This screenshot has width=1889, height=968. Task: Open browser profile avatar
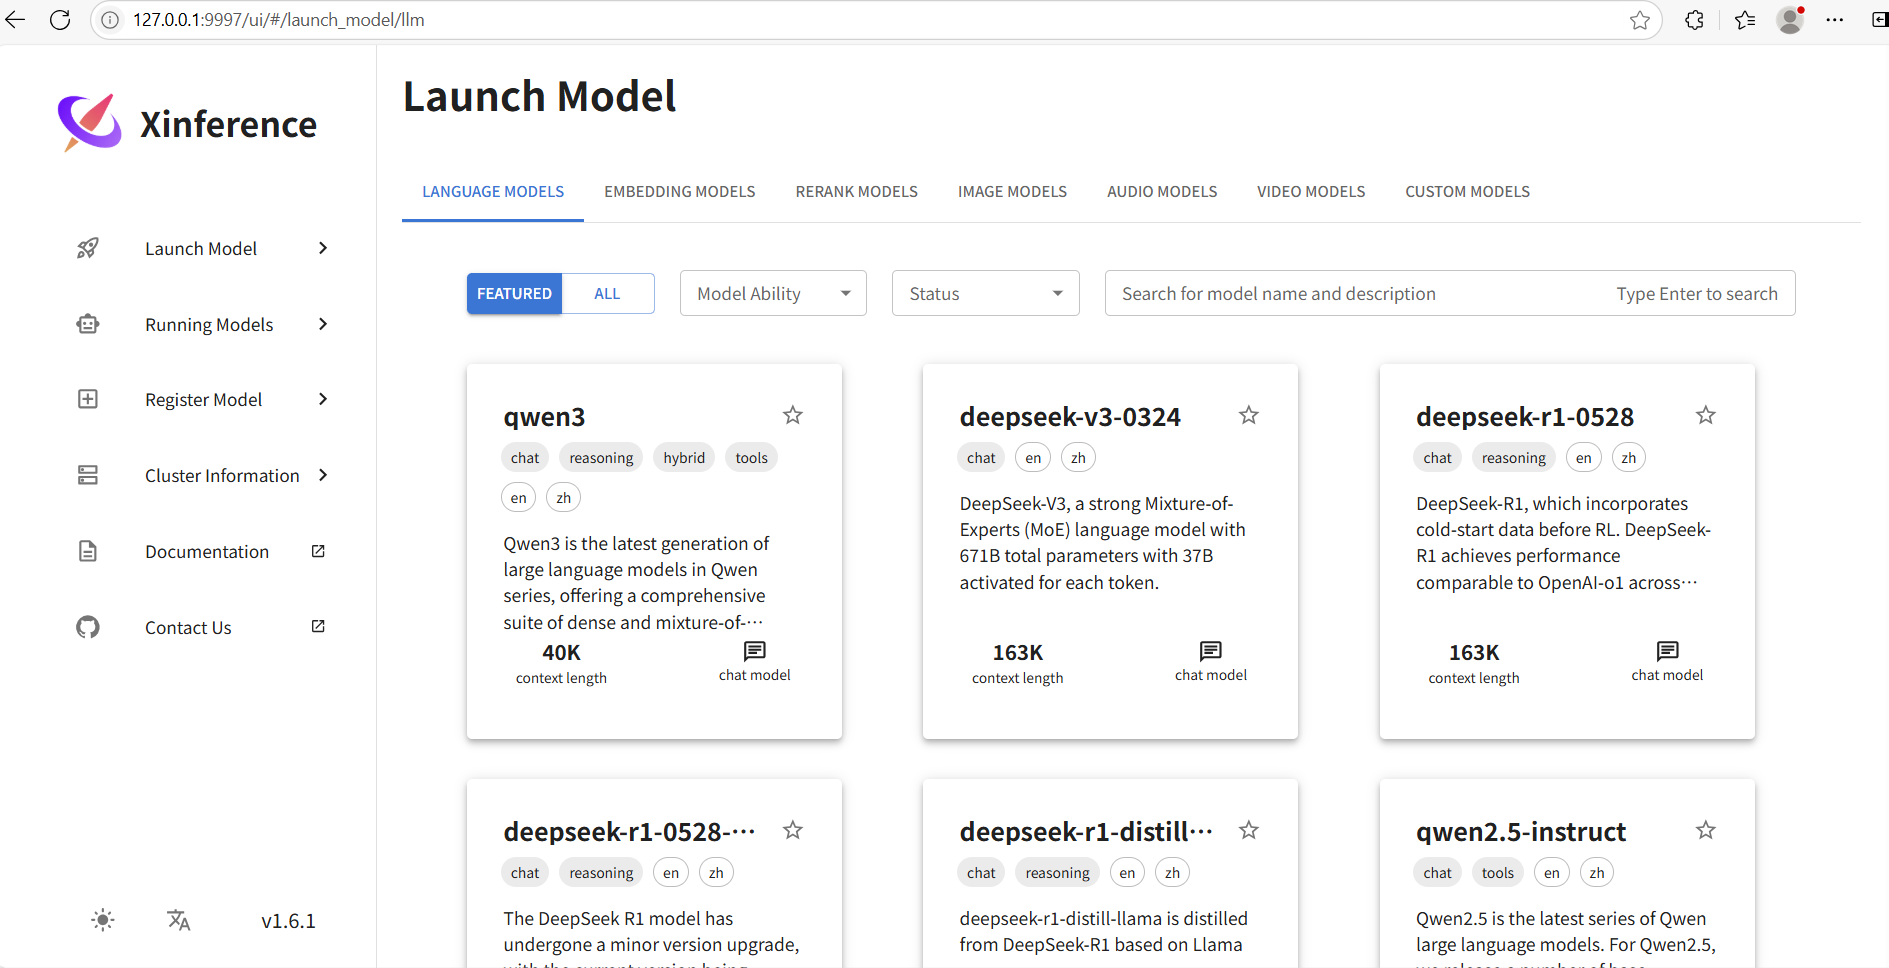tap(1790, 20)
